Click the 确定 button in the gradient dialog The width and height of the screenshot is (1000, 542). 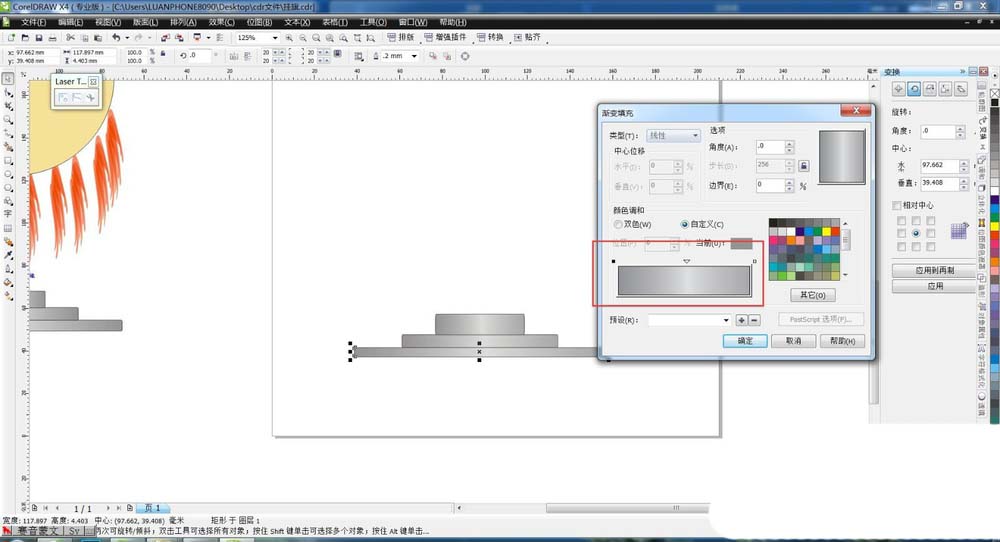click(x=745, y=341)
